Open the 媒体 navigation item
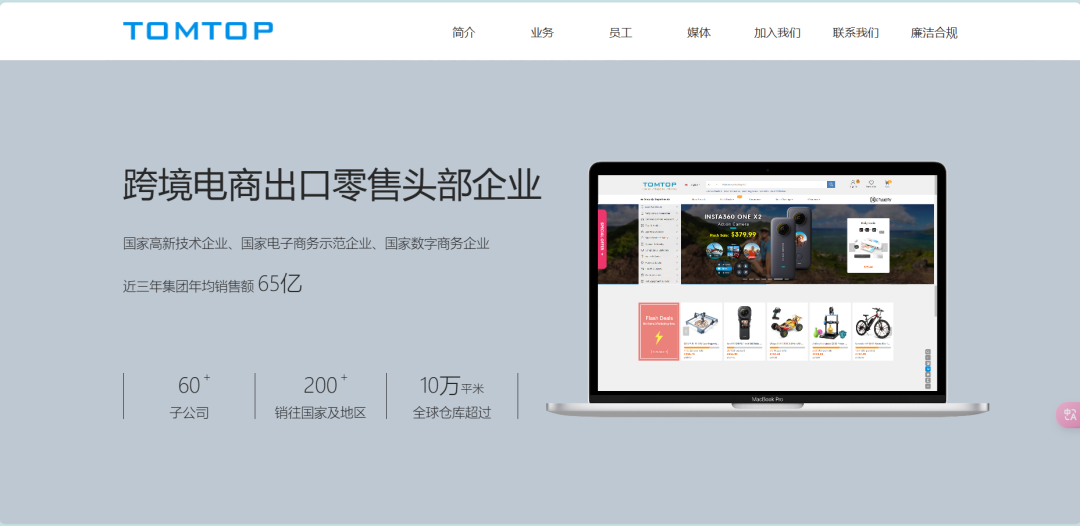Image resolution: width=1080 pixels, height=526 pixels. click(699, 32)
